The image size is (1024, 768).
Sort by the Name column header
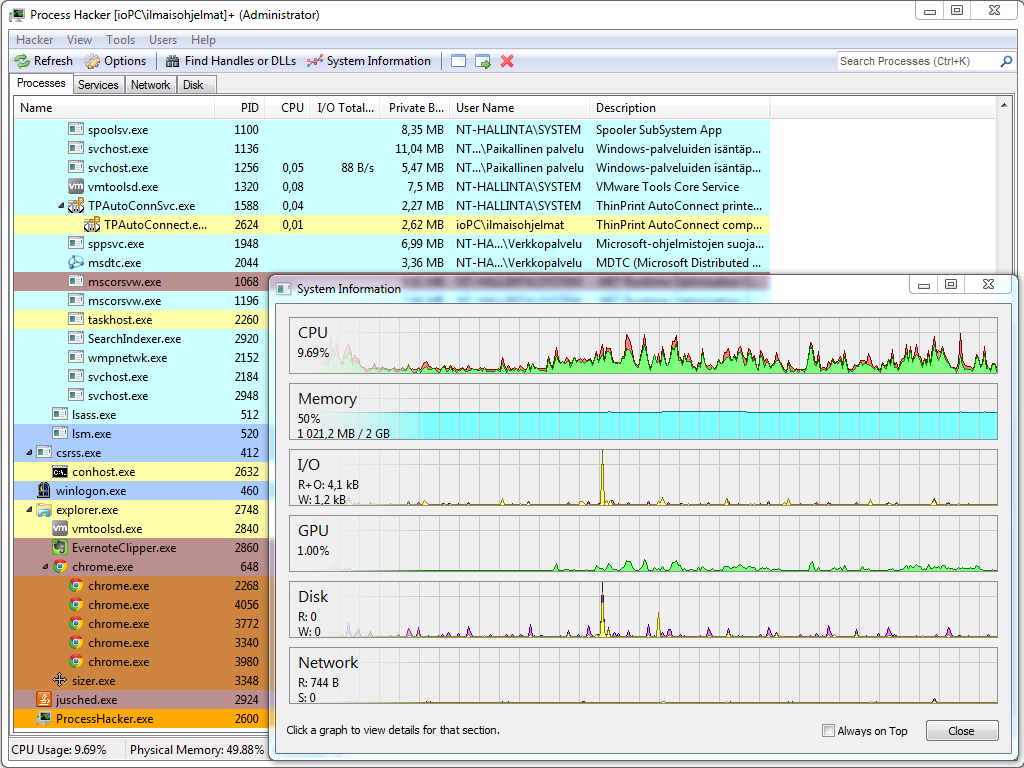pyautogui.click(x=115, y=108)
